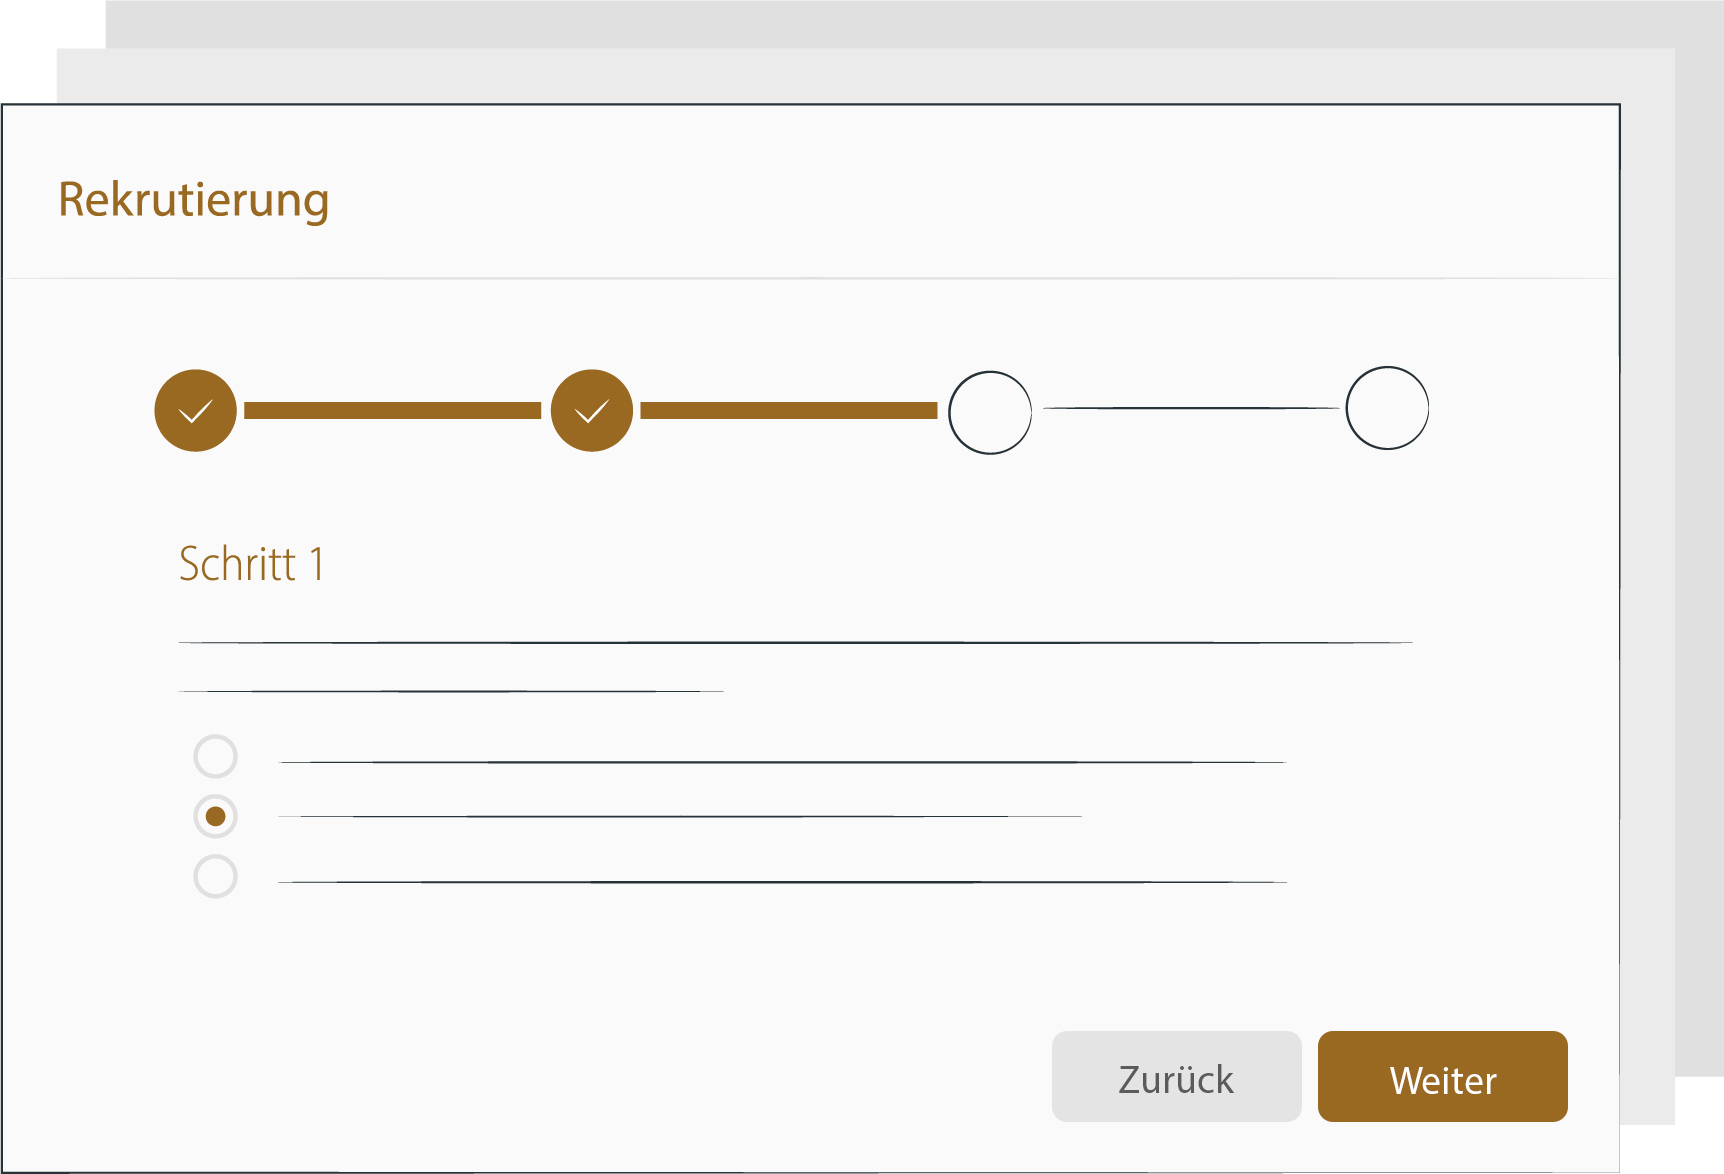
Task: Click the Rekrutierung dialog title
Action: (194, 200)
